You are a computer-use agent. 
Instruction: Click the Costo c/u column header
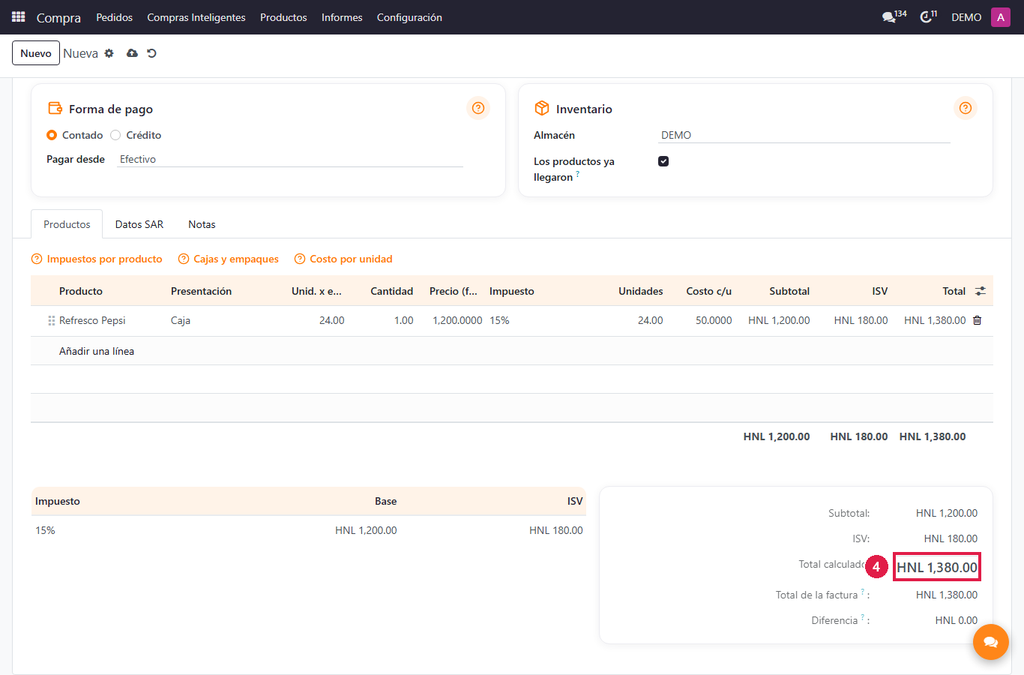pos(709,291)
